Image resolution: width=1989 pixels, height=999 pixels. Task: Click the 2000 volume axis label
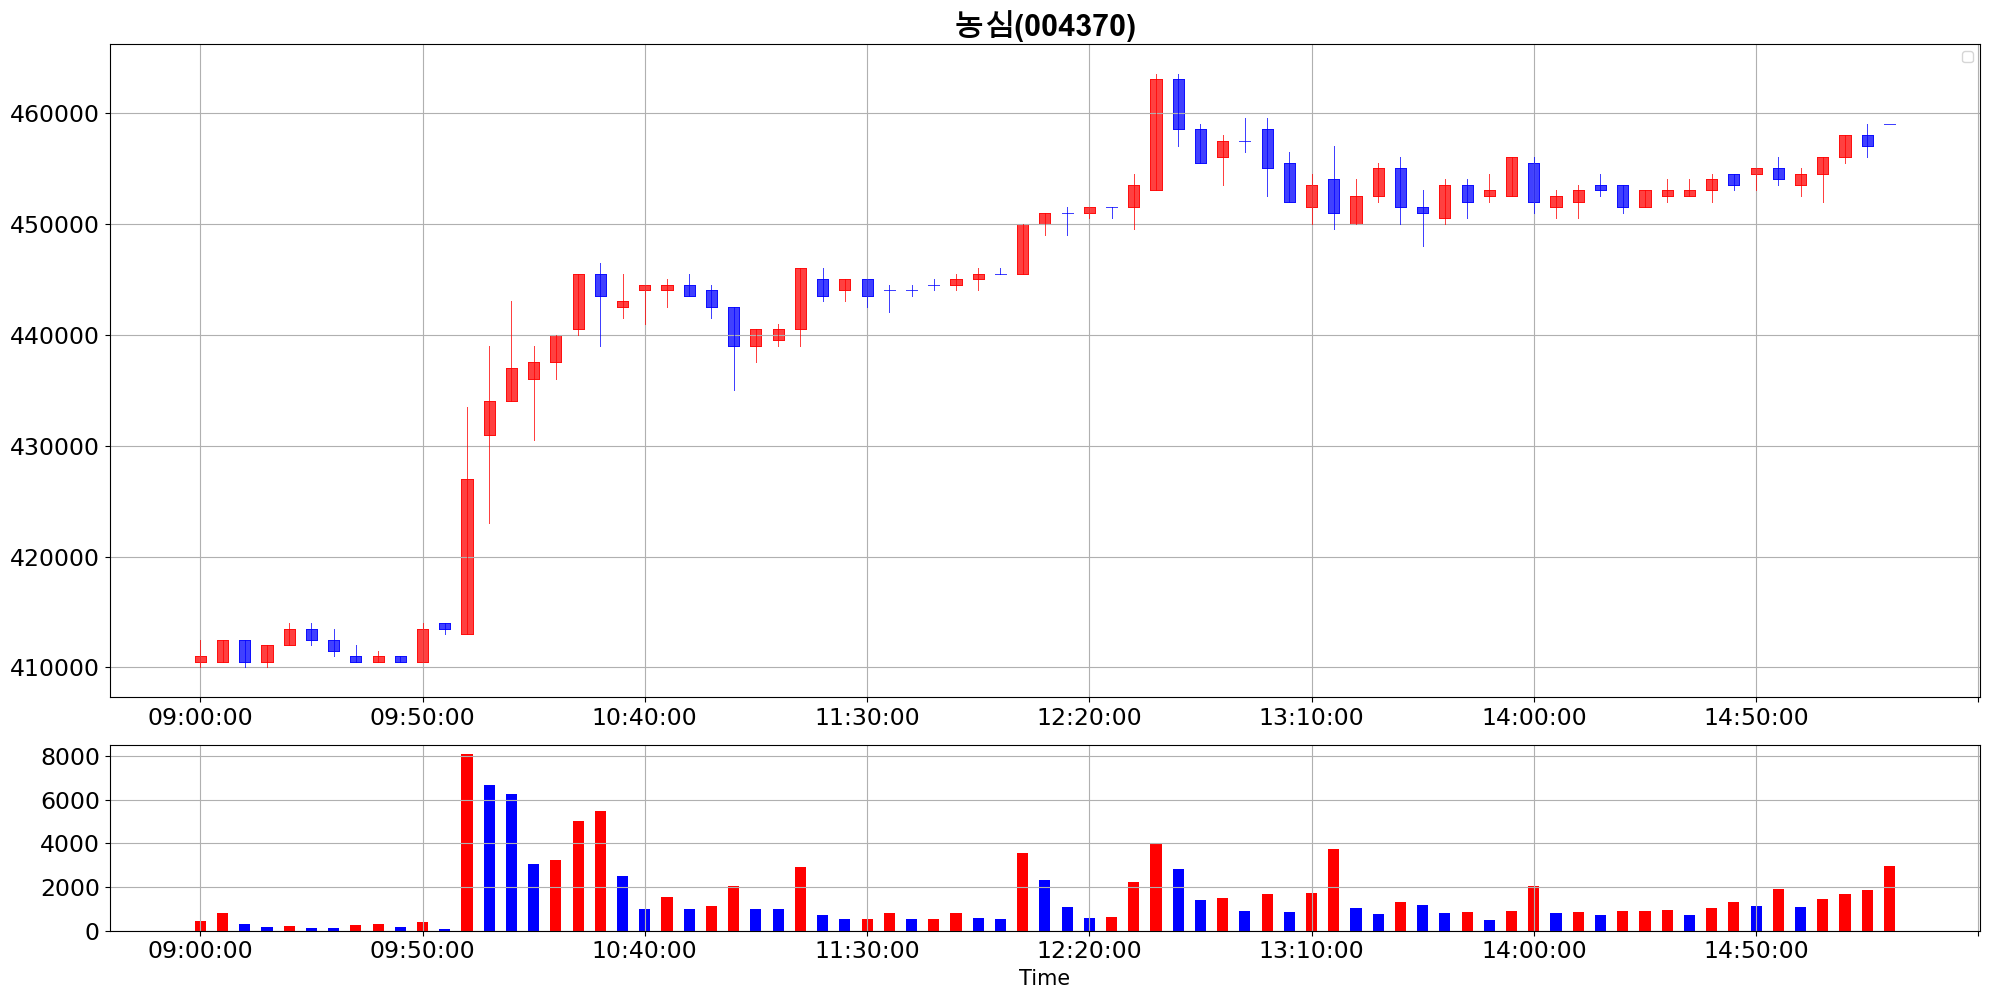[70, 888]
